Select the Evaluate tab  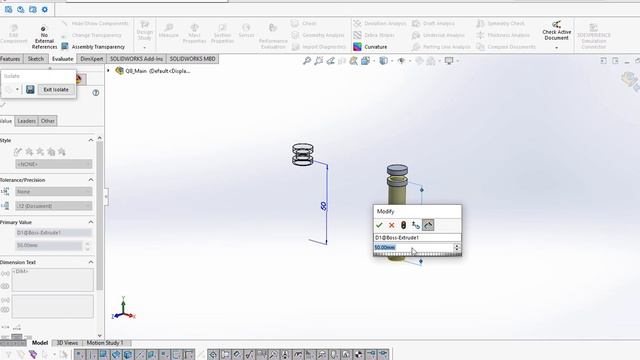(62, 59)
